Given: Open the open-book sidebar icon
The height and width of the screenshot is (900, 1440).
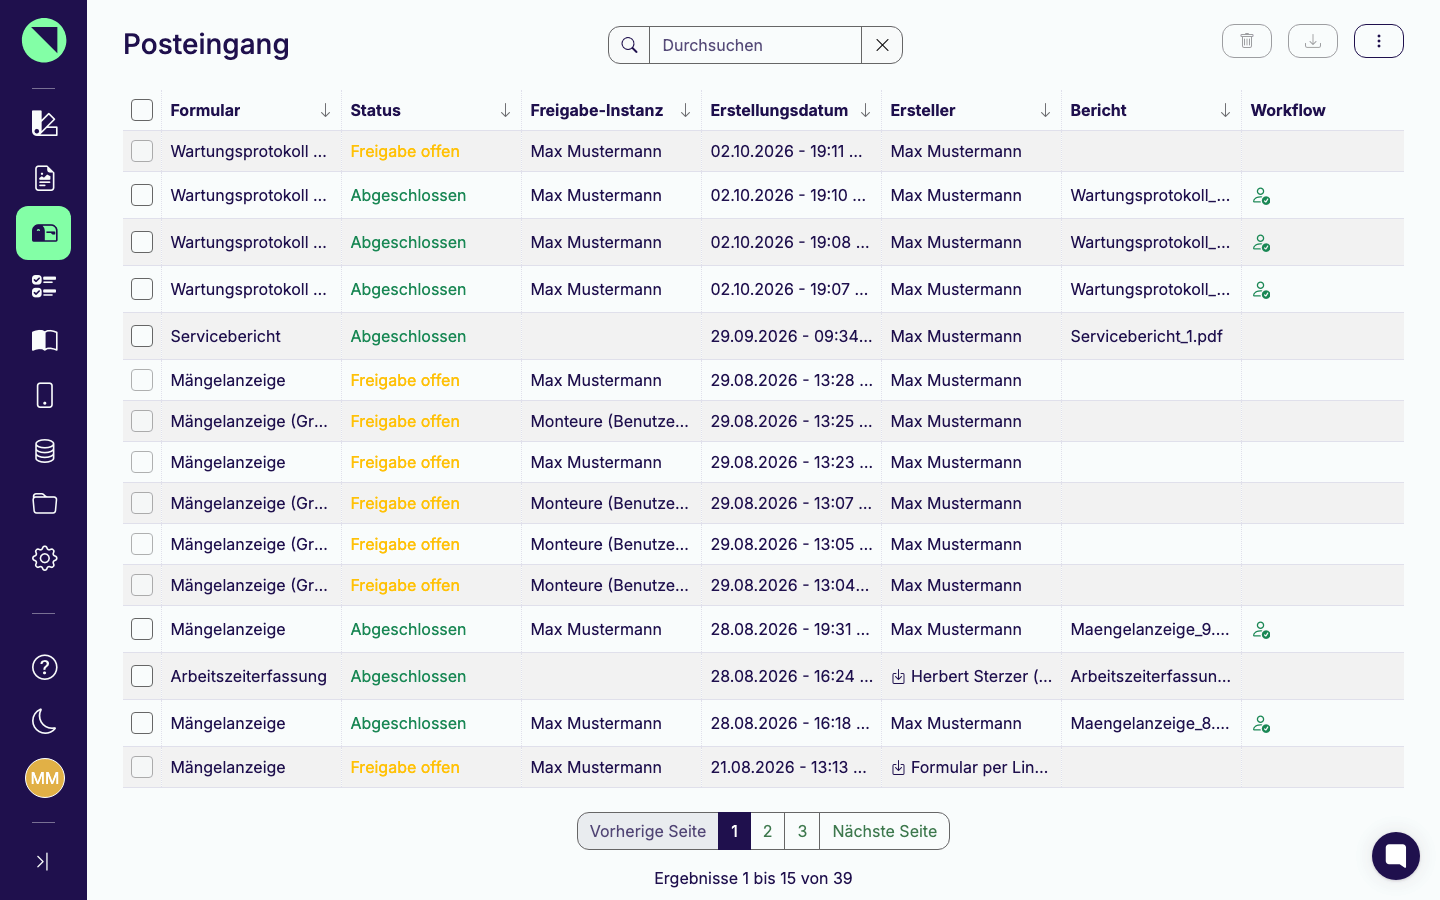Looking at the screenshot, I should coord(44,341).
